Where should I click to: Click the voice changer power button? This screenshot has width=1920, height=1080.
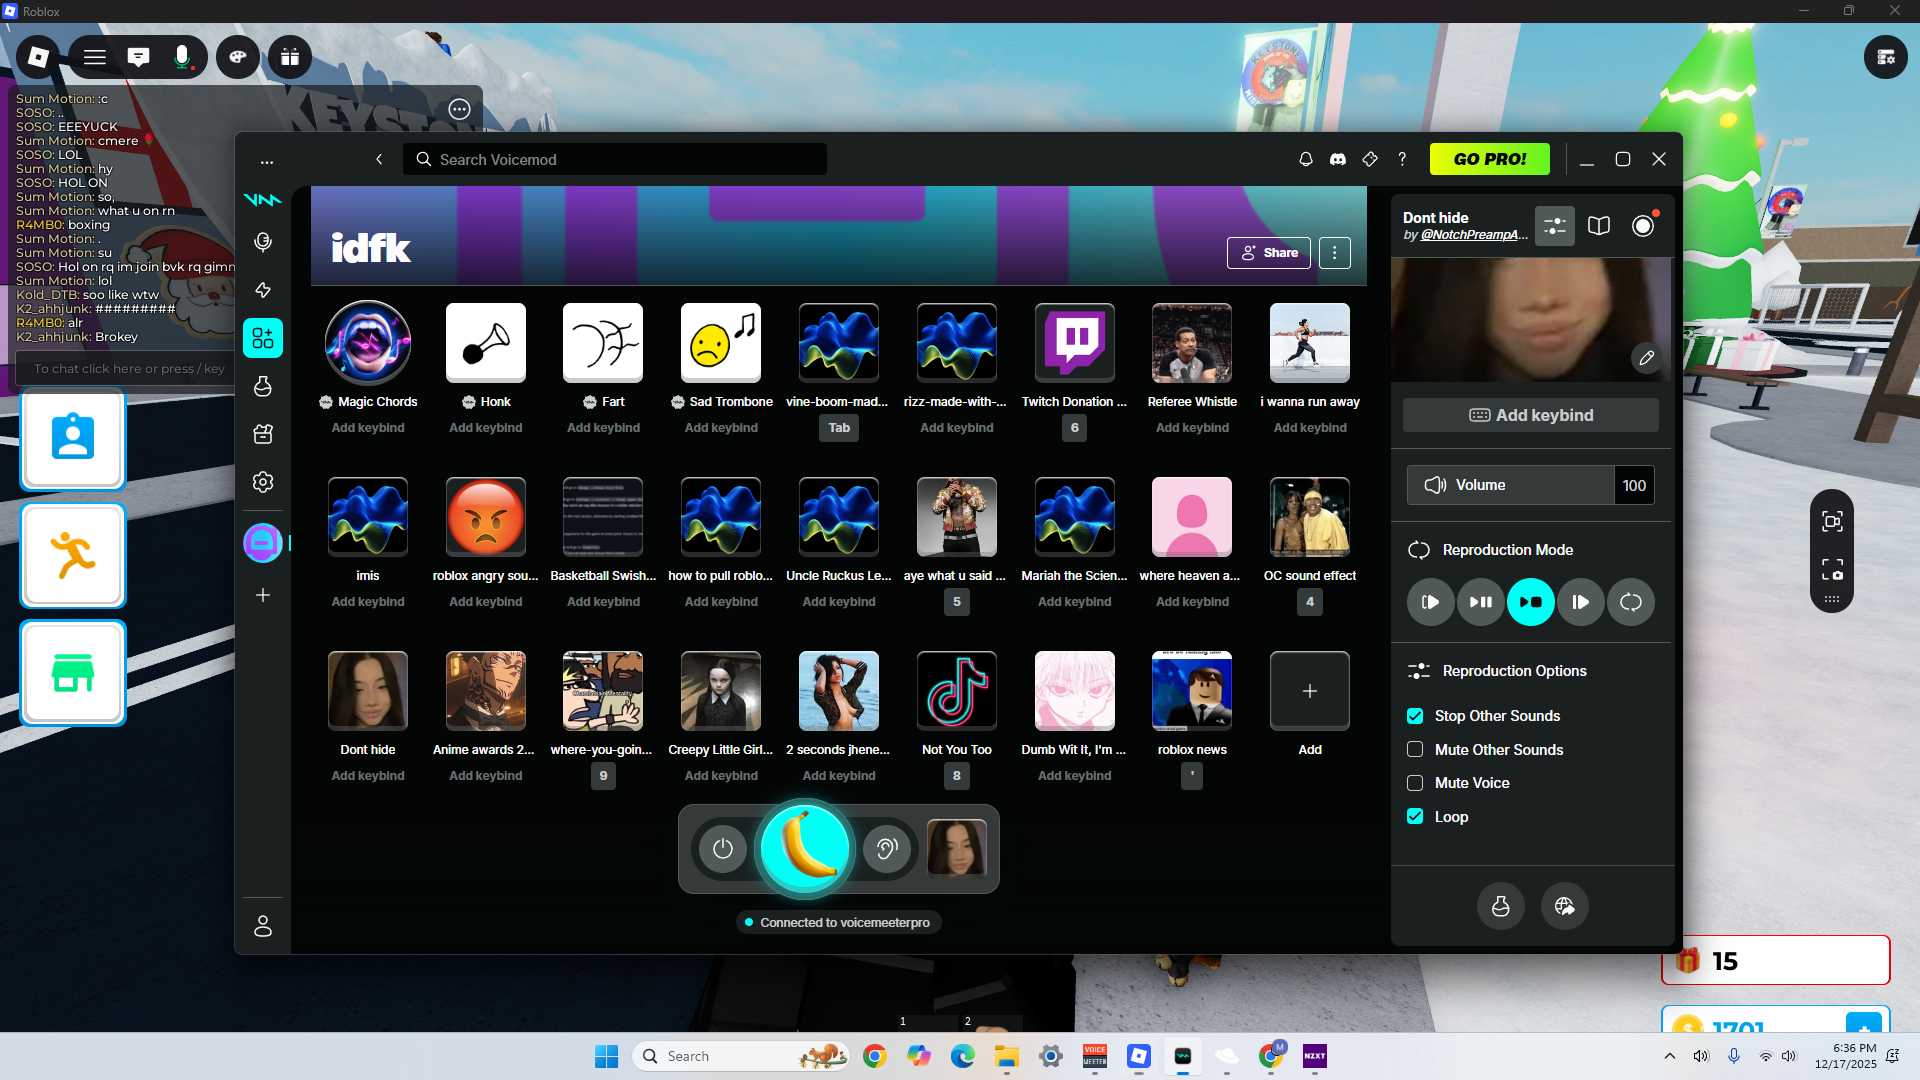tap(723, 849)
